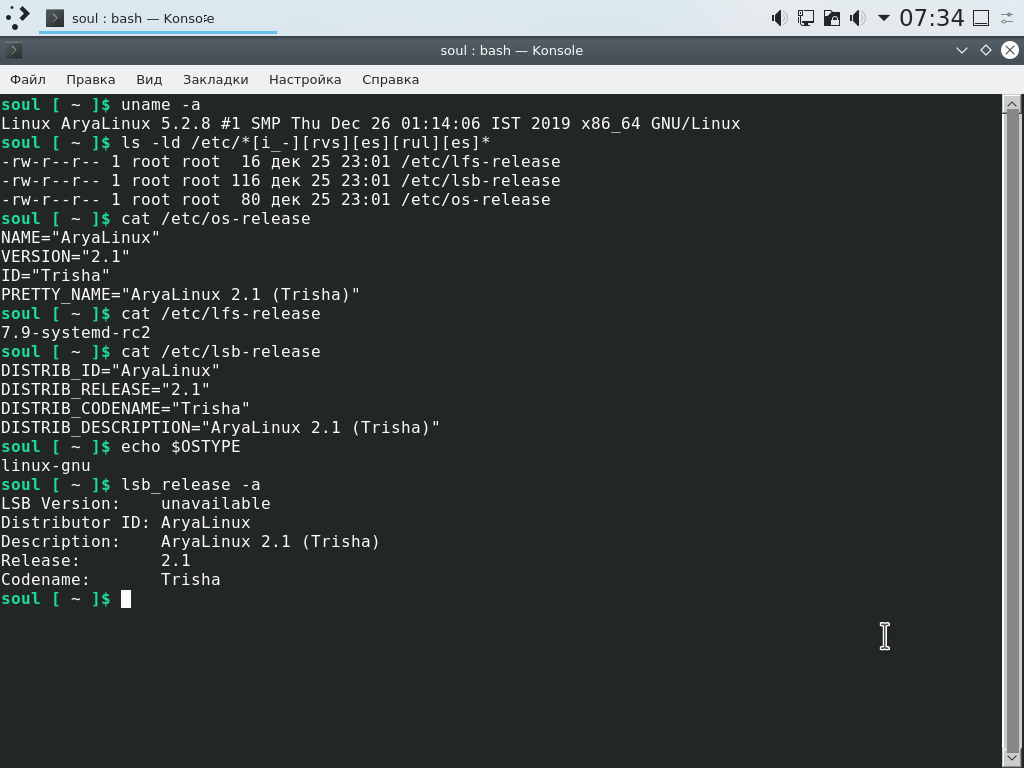Click the 'linux-gnu' output line
Viewport: 1024px width, 768px height.
(x=45, y=466)
